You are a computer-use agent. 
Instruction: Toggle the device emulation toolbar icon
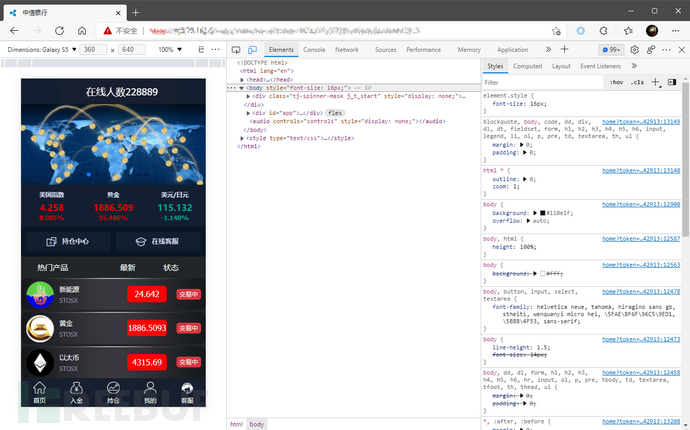pos(252,50)
